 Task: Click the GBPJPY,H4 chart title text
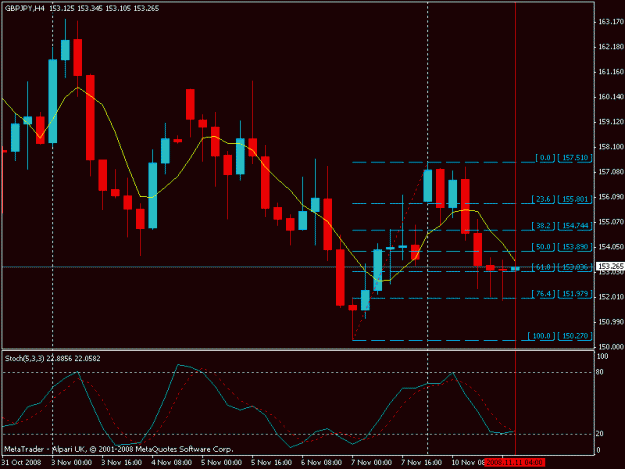tap(25, 8)
